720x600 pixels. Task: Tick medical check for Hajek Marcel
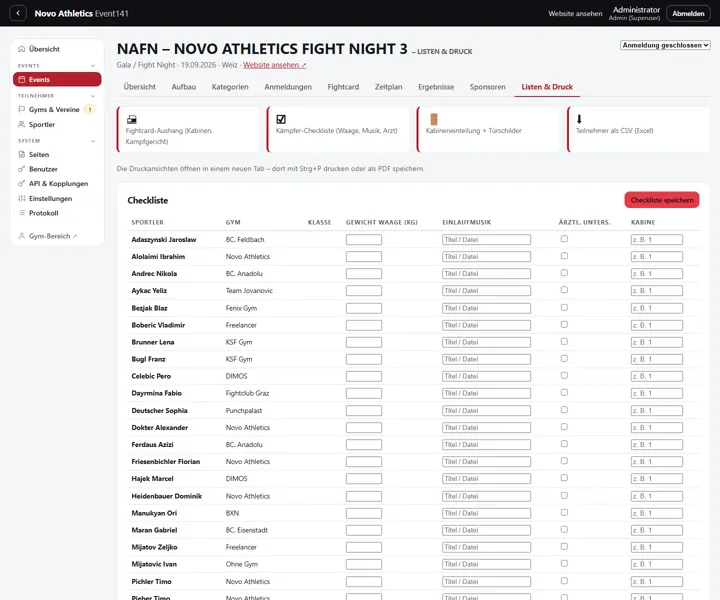tap(564, 478)
